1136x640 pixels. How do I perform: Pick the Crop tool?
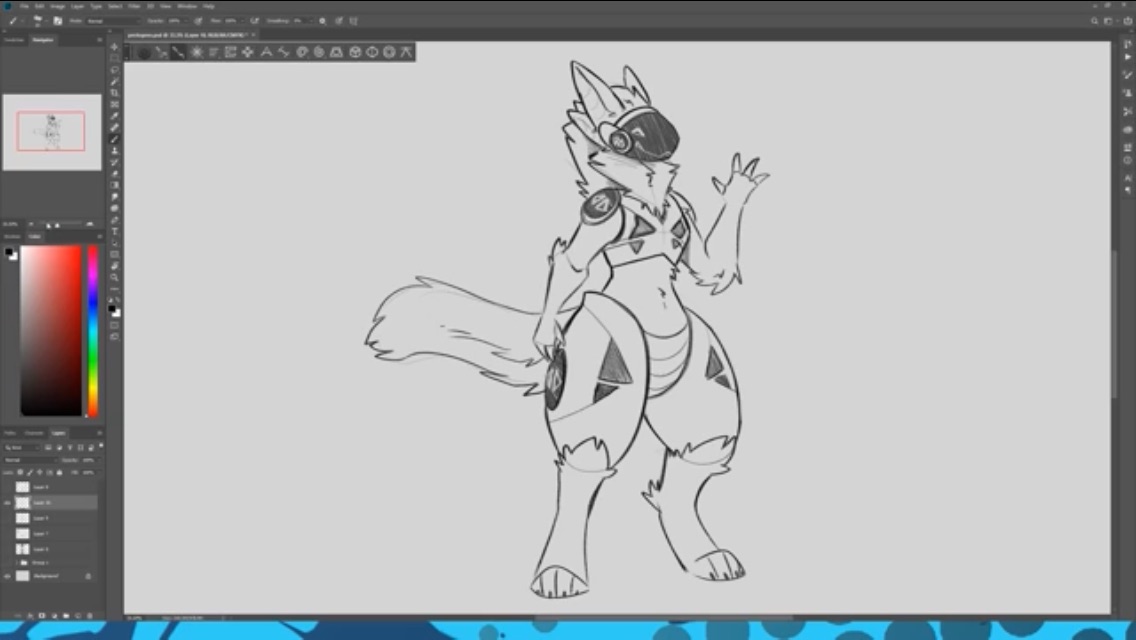point(115,93)
